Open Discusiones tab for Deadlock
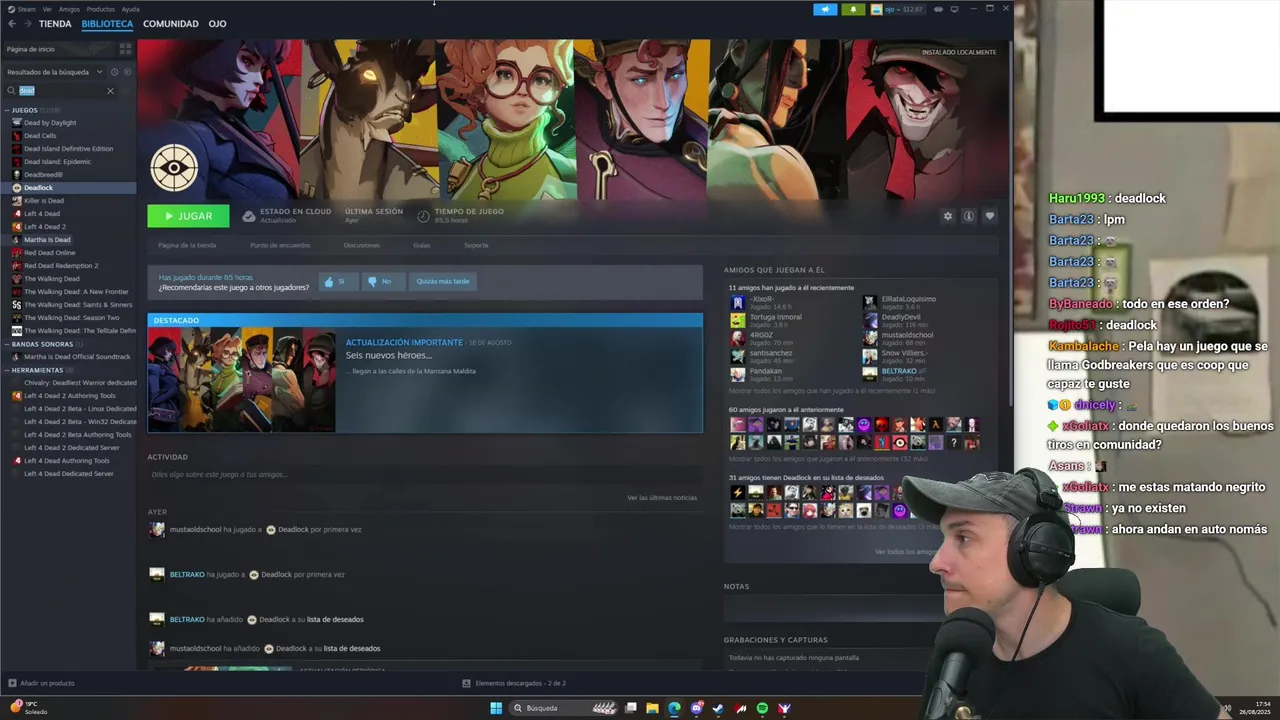 point(361,245)
